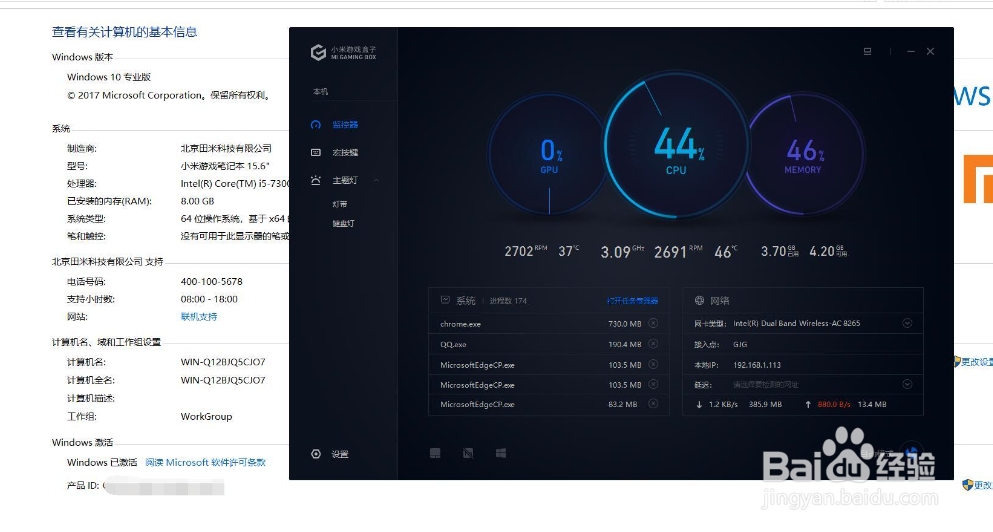Click computer name WIN-Q12BJQ5CJO7 in System window

coord(223,362)
